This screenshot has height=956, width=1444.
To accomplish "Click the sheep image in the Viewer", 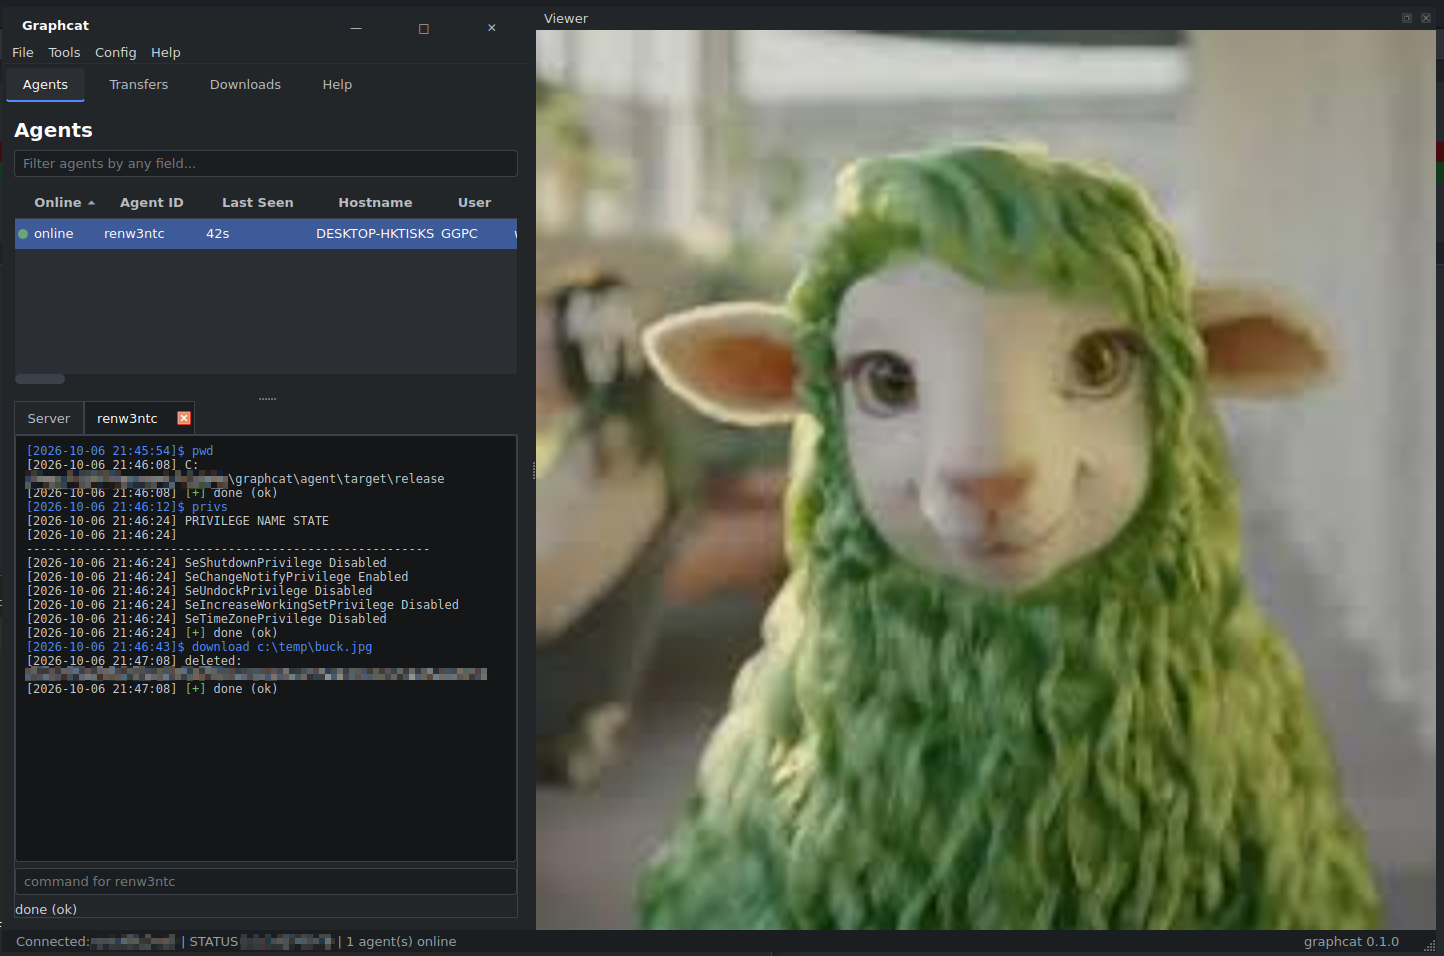I will 986,480.
